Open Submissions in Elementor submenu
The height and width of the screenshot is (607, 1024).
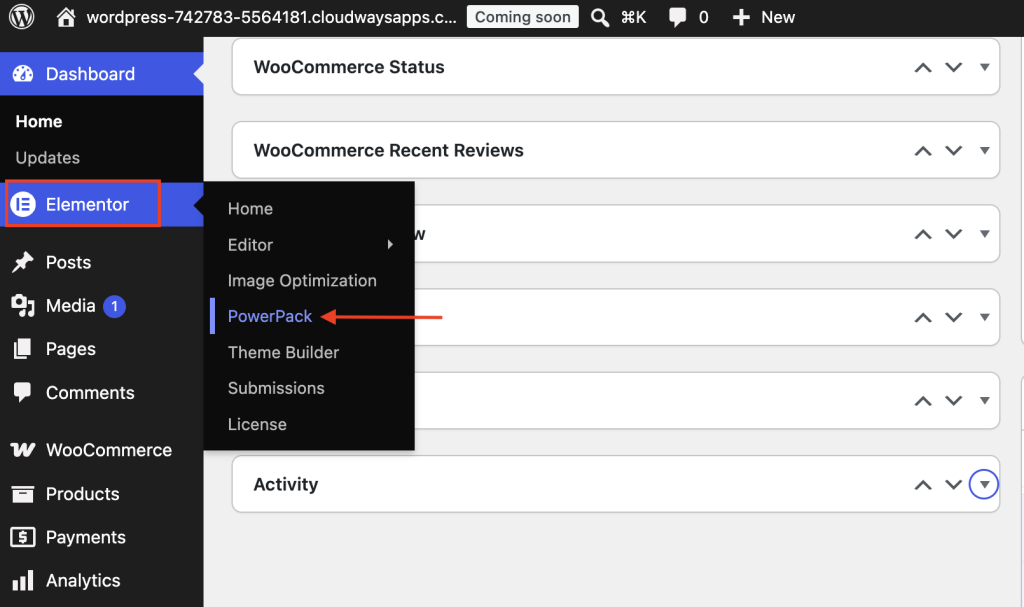coord(276,388)
